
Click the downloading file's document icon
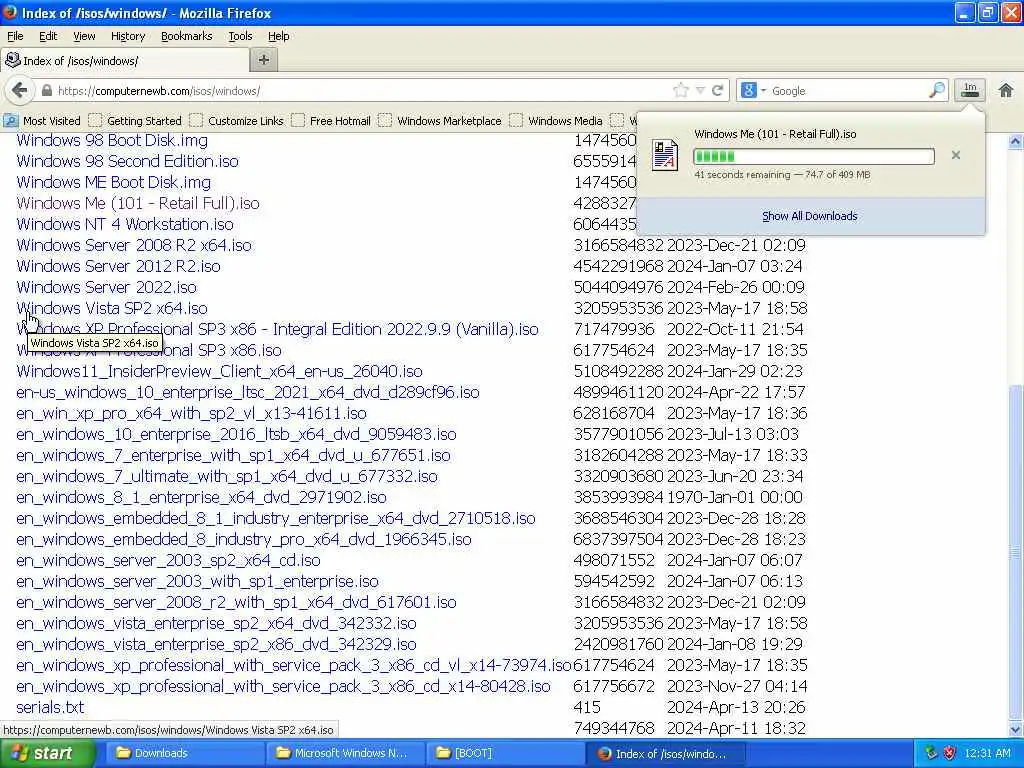(x=665, y=155)
